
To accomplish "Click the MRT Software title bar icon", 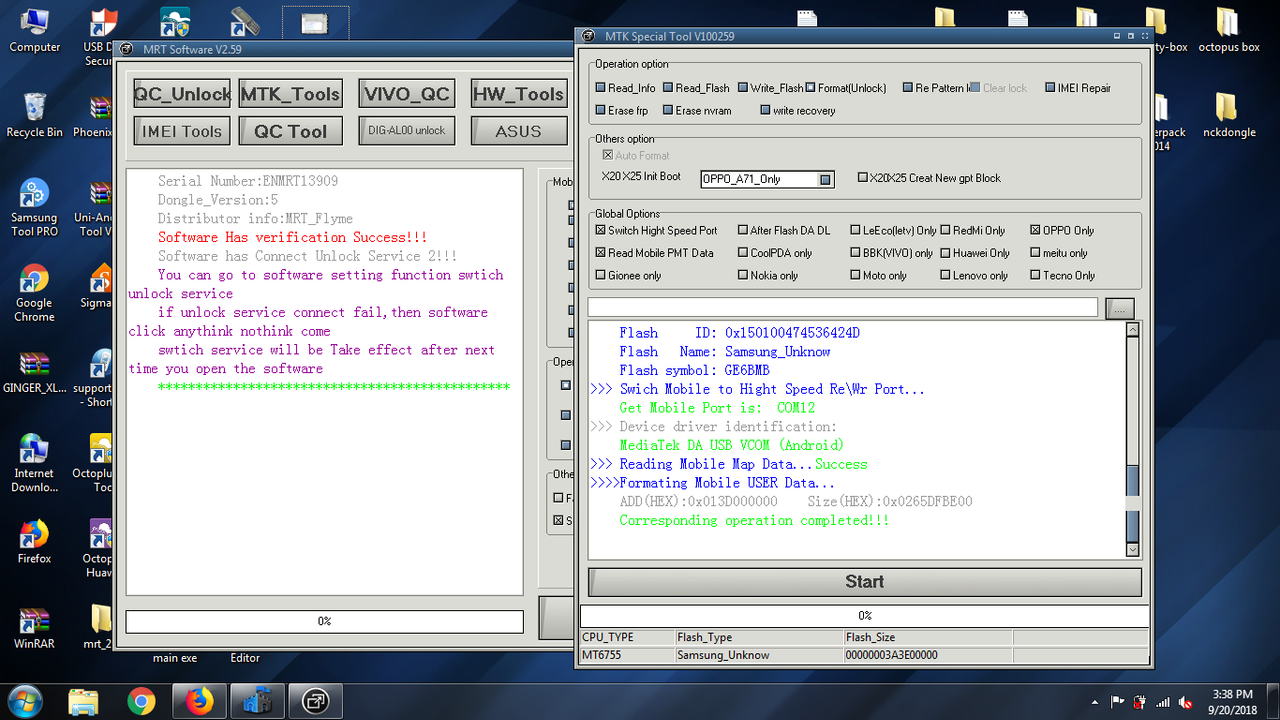I will [x=127, y=49].
